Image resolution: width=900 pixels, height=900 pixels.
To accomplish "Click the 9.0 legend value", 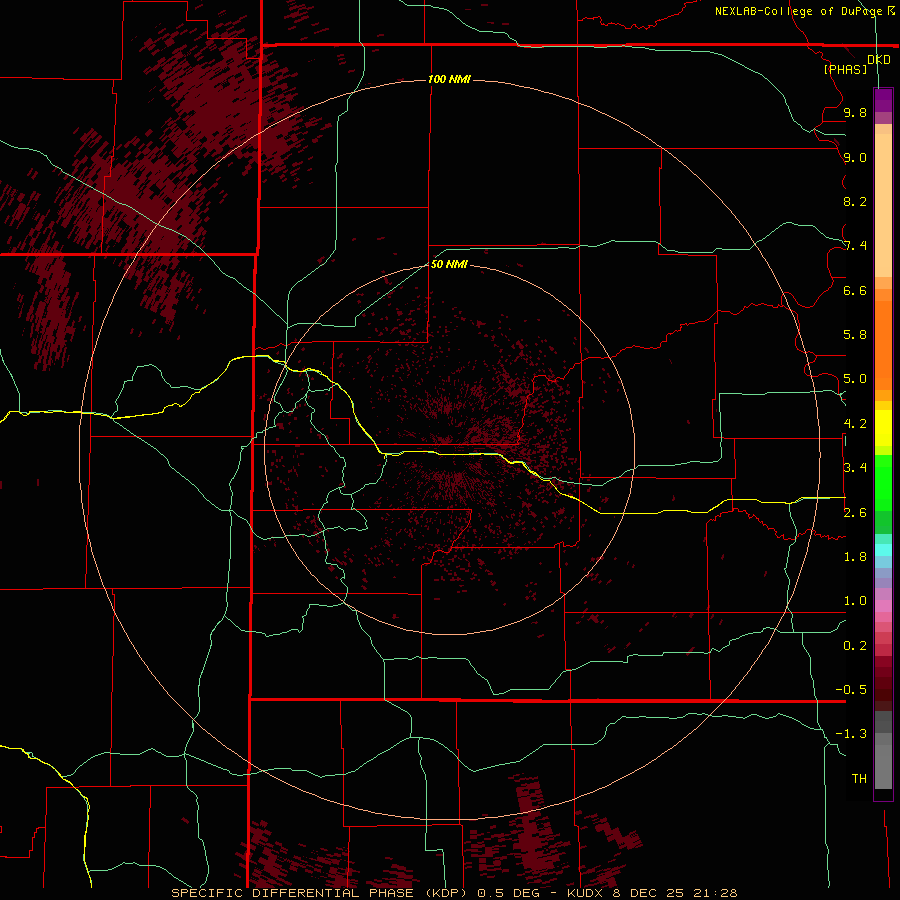I will pos(855,157).
